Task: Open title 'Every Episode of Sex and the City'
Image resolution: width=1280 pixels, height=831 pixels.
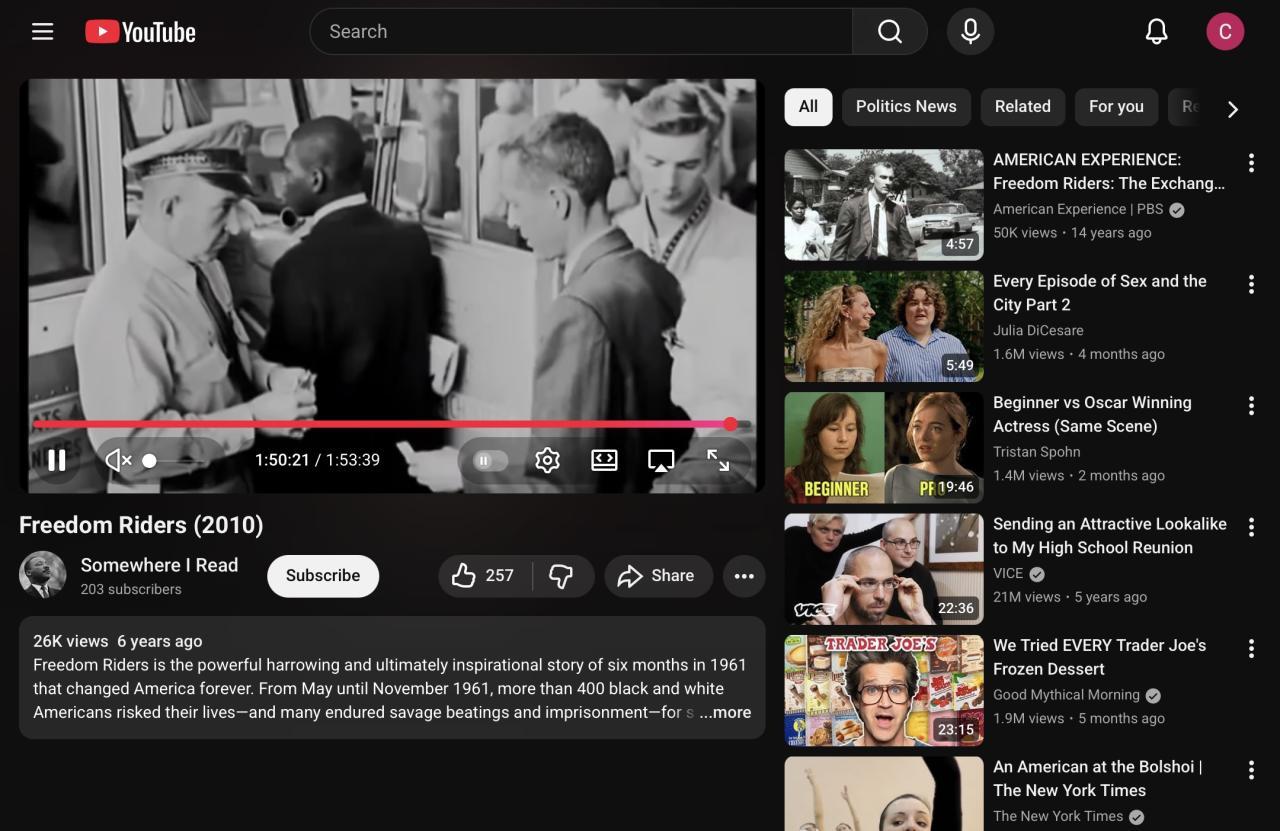Action: click(x=1100, y=293)
